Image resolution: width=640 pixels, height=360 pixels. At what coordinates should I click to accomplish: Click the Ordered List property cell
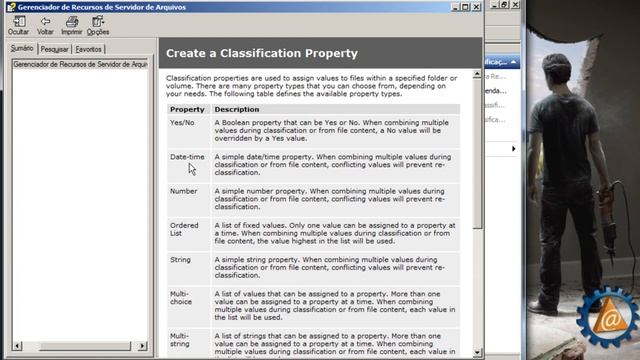tap(189, 234)
